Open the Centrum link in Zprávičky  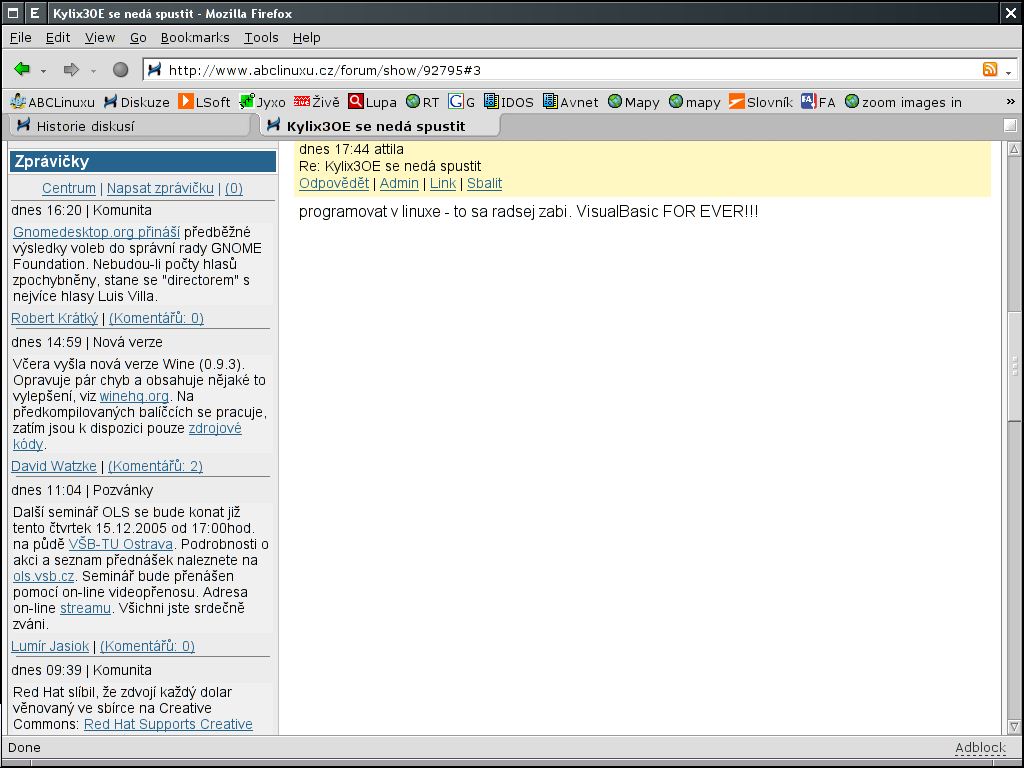tap(69, 188)
